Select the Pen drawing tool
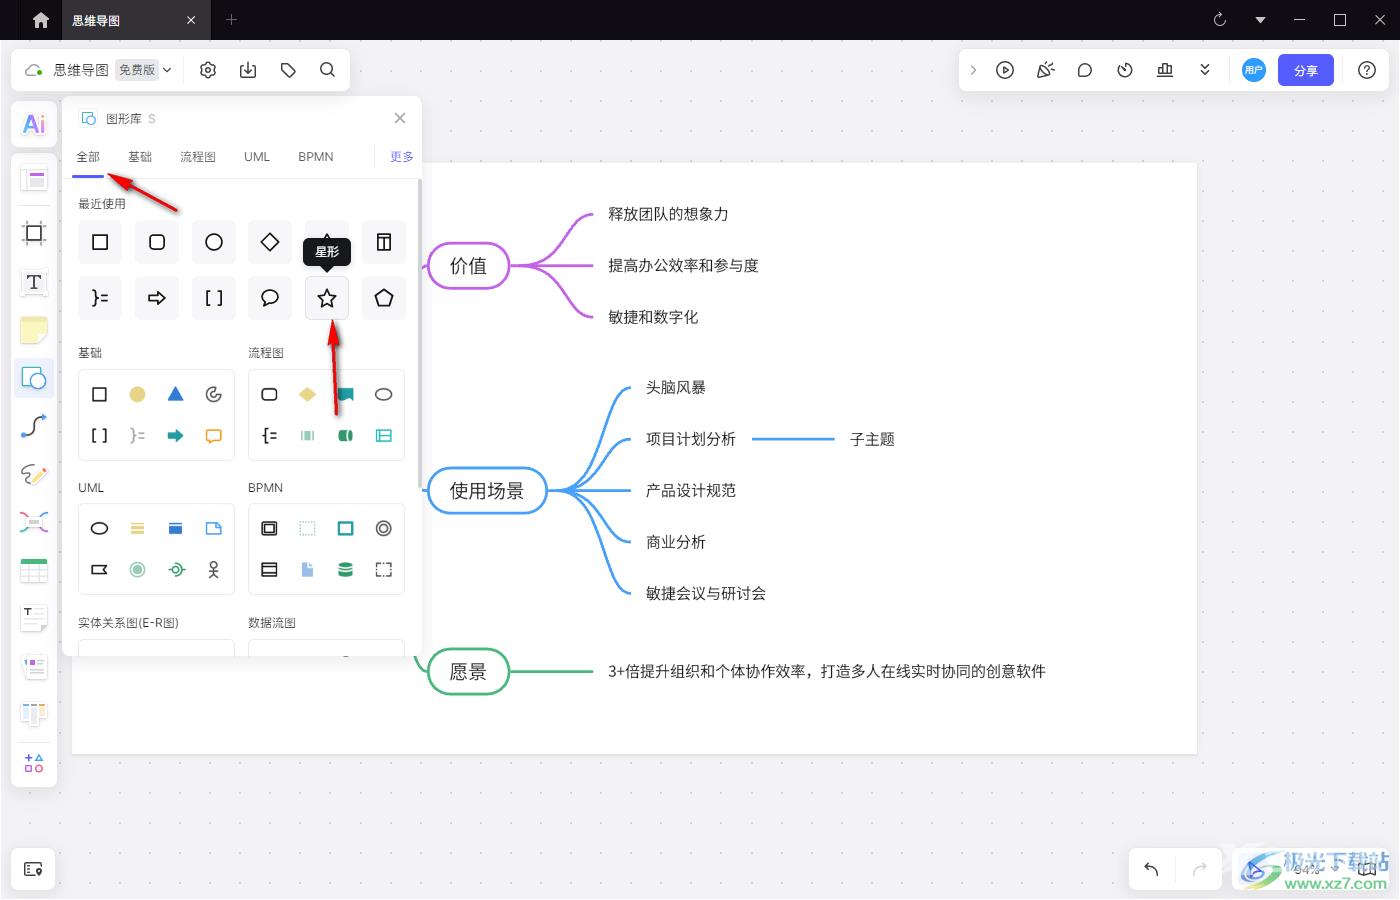The height and width of the screenshot is (900, 1400). (x=34, y=475)
